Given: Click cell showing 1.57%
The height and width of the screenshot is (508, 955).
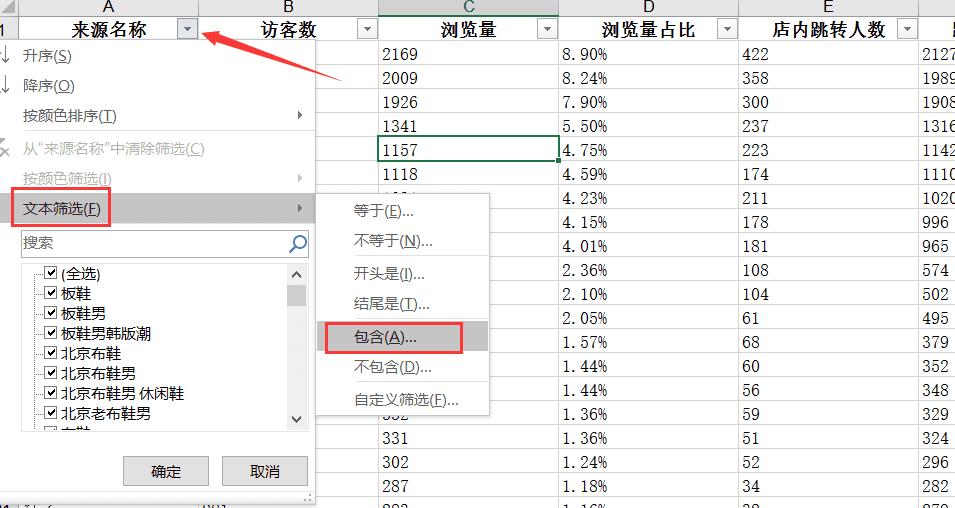Looking at the screenshot, I should (x=649, y=342).
